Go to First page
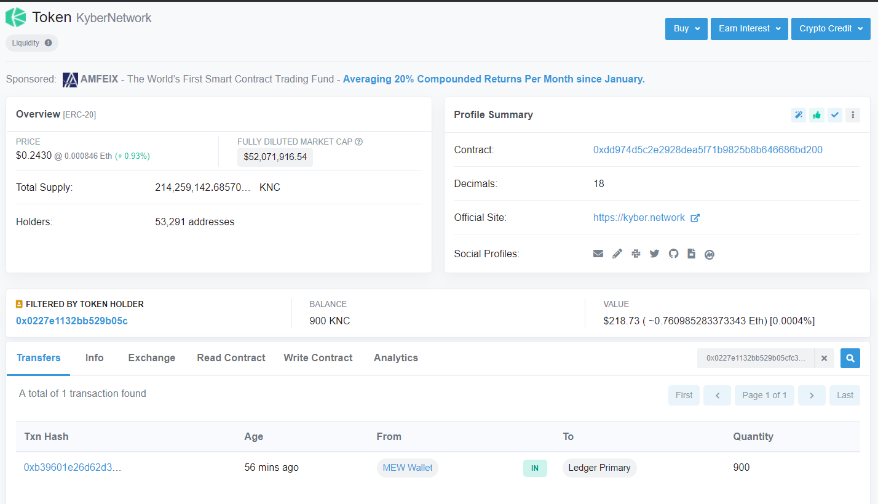878x504 pixels. [684, 395]
